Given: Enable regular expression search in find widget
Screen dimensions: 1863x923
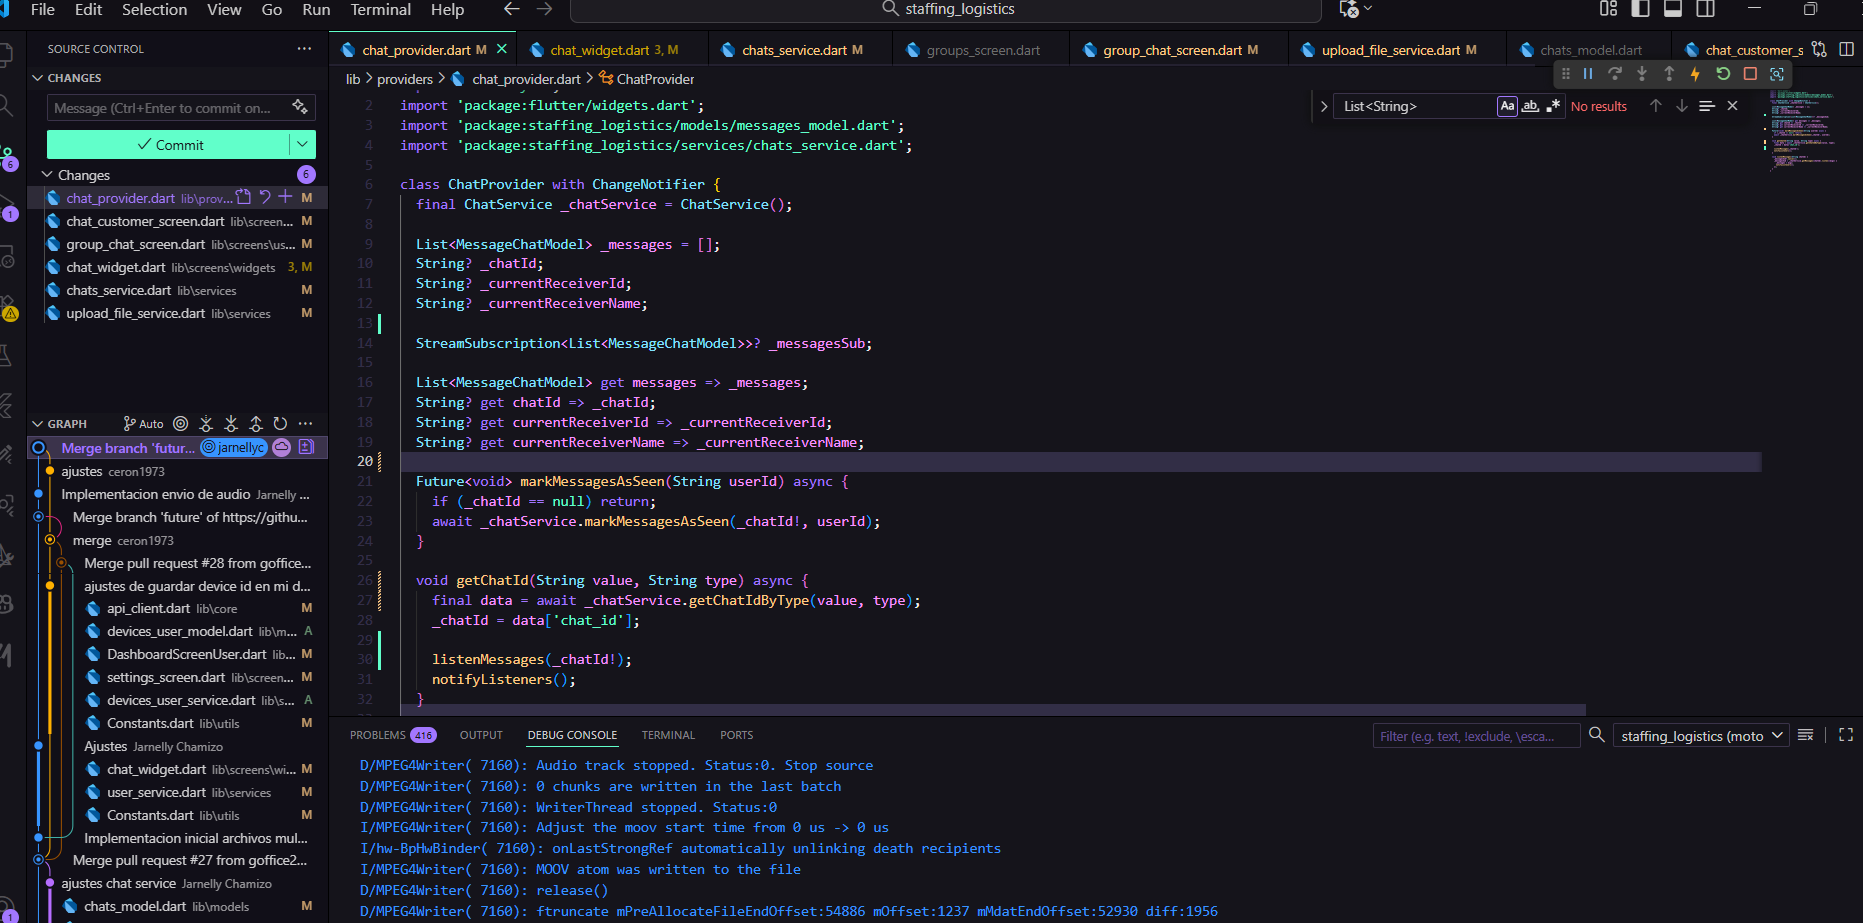Looking at the screenshot, I should [x=1553, y=106].
